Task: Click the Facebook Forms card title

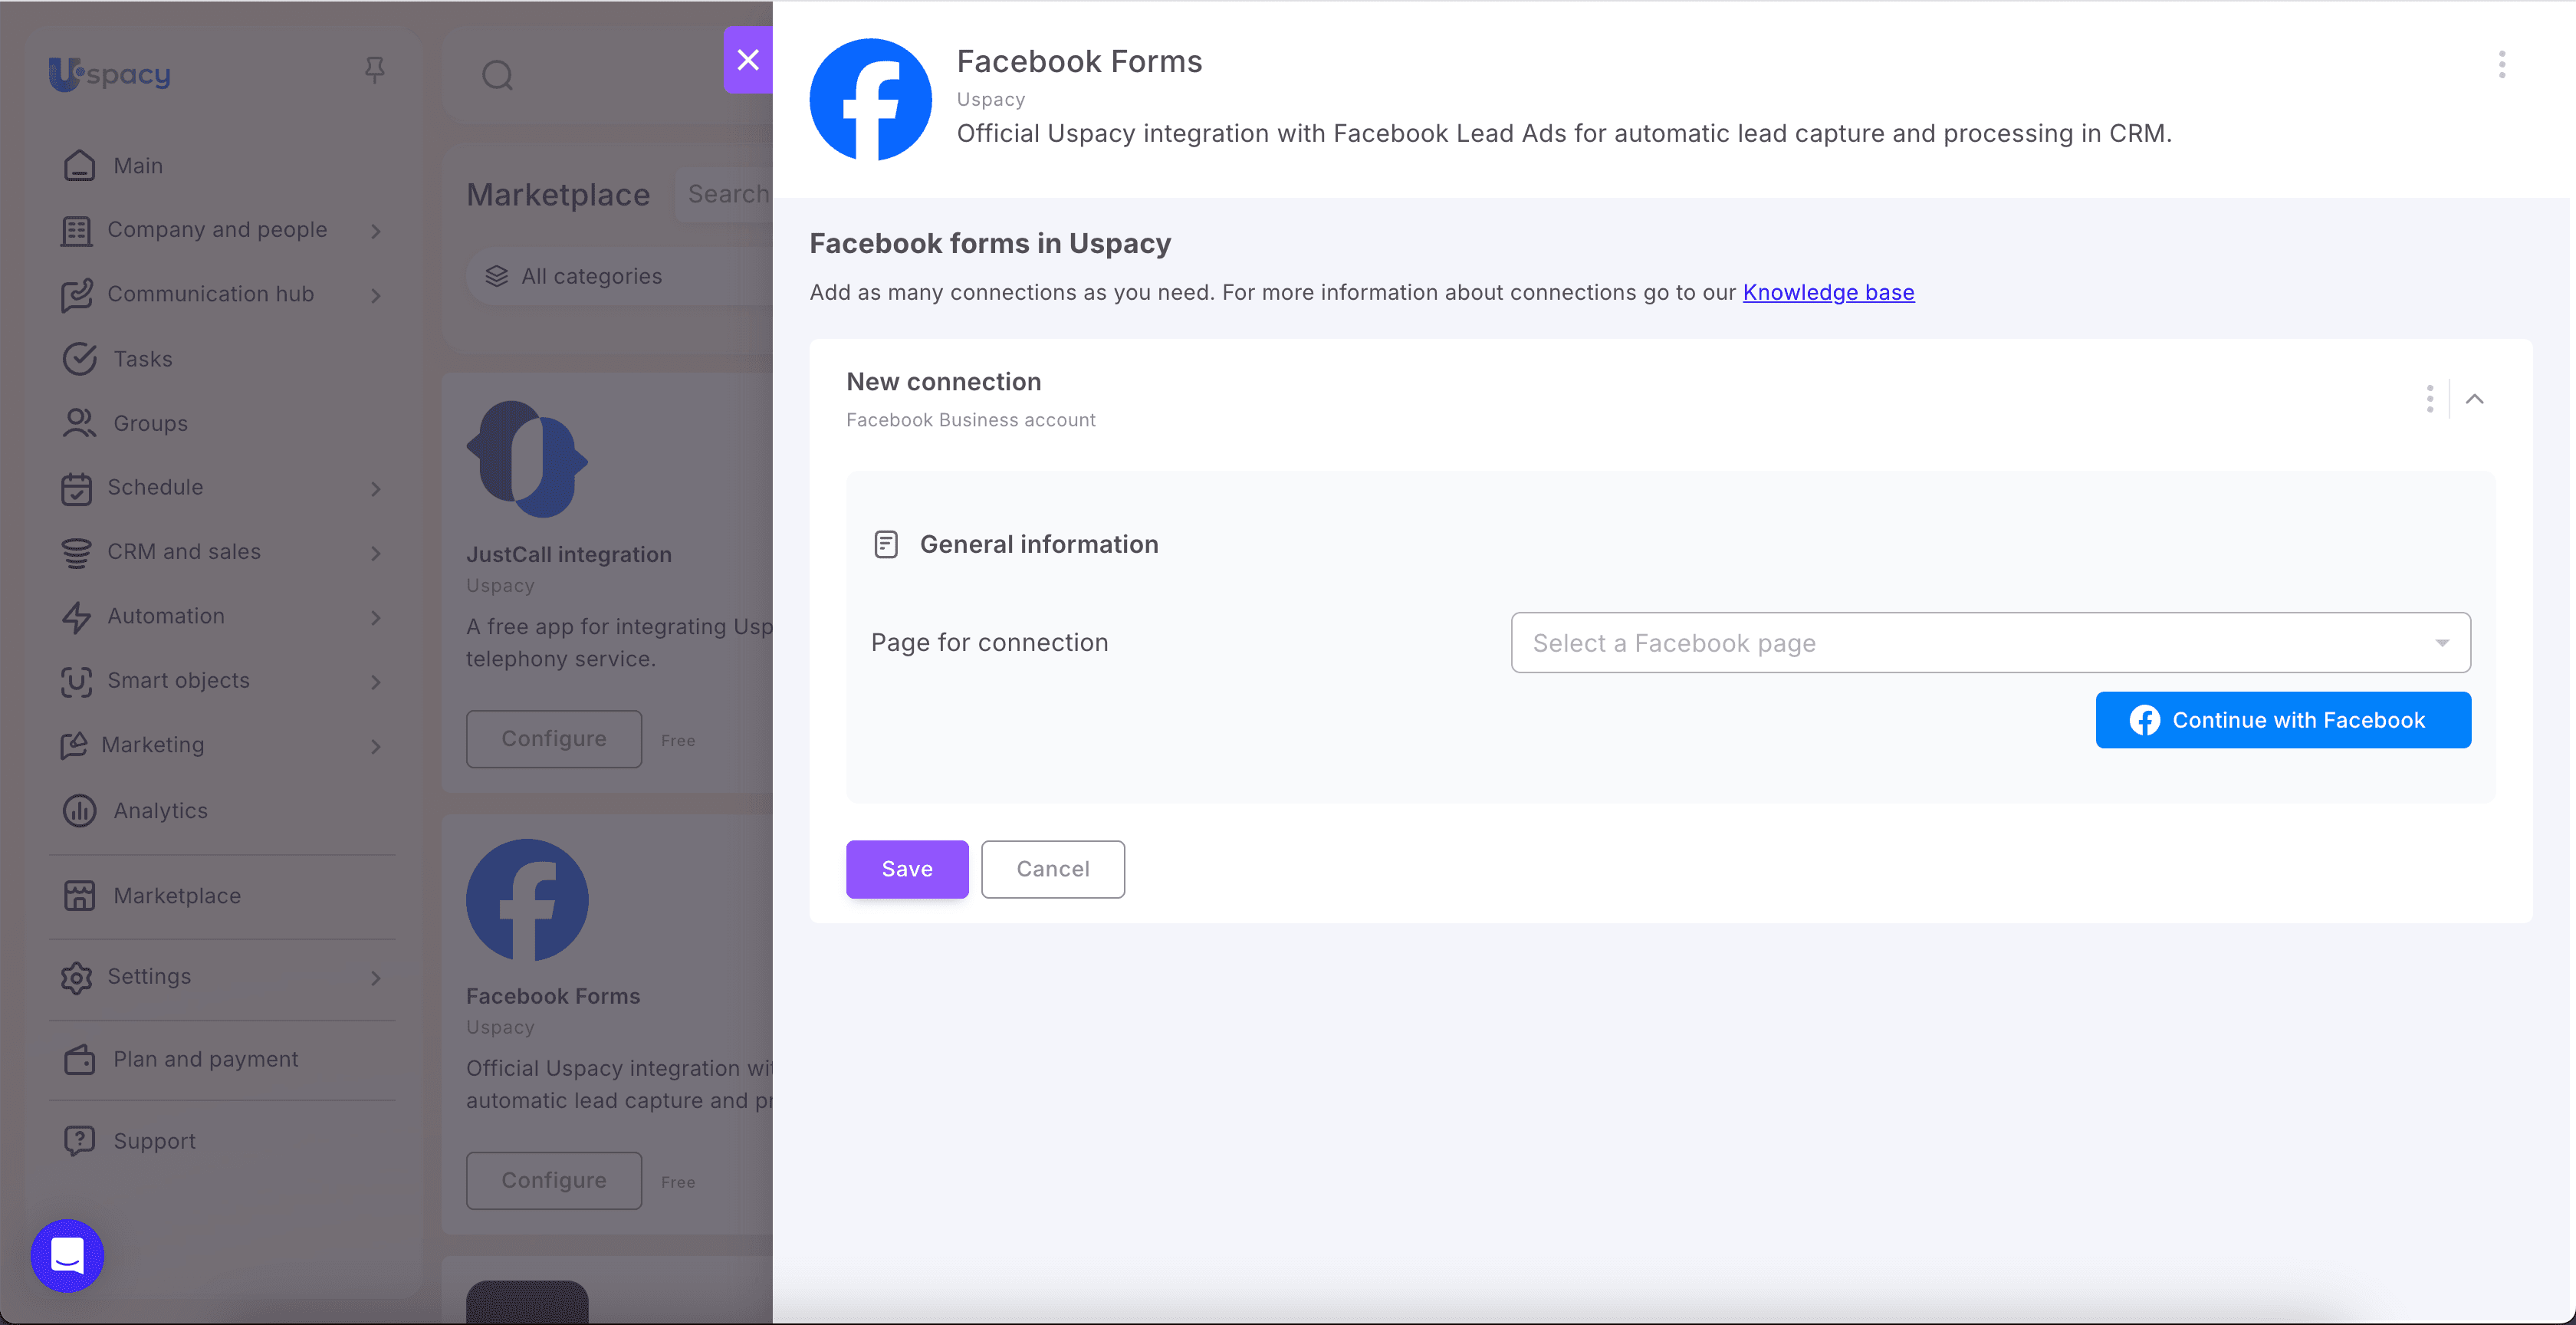Action: coord(553,996)
